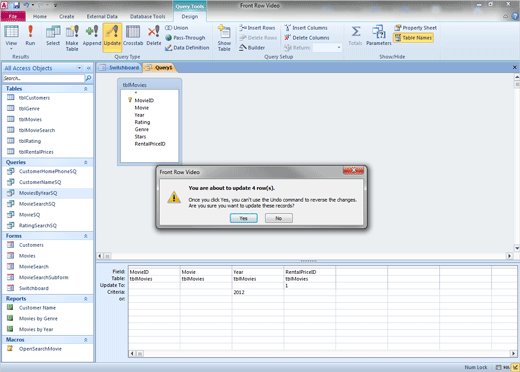Viewport: 520px width, 372px height.
Task: Run the query with the Run icon
Action: [30, 36]
